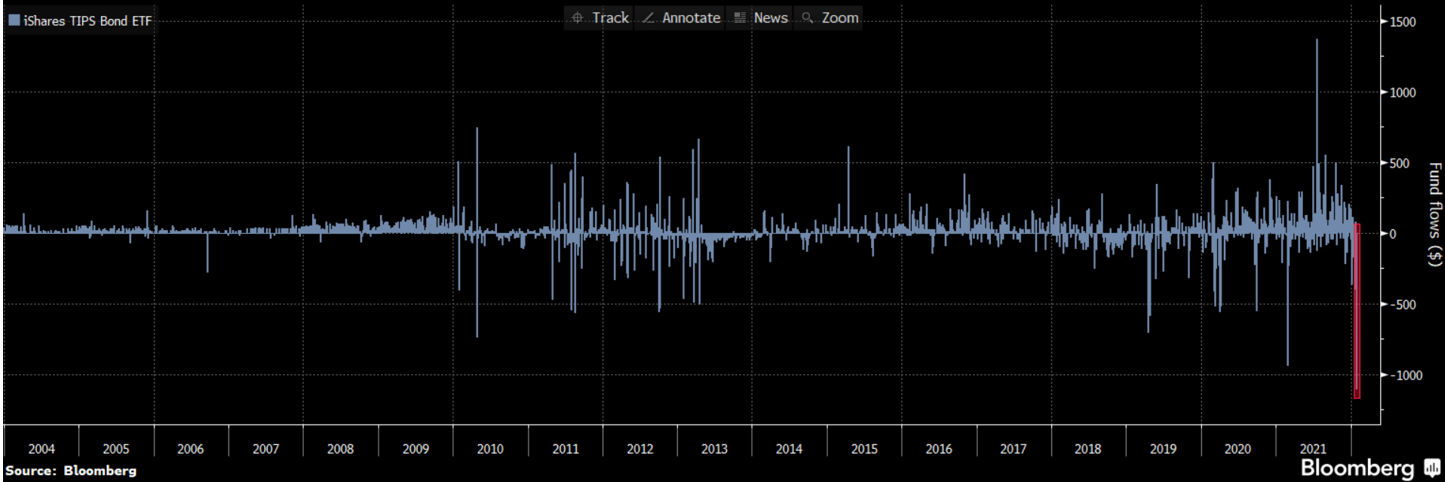Viewport: 1445px width, 482px height.
Task: Click the 2005 year label
Action: click(x=116, y=449)
